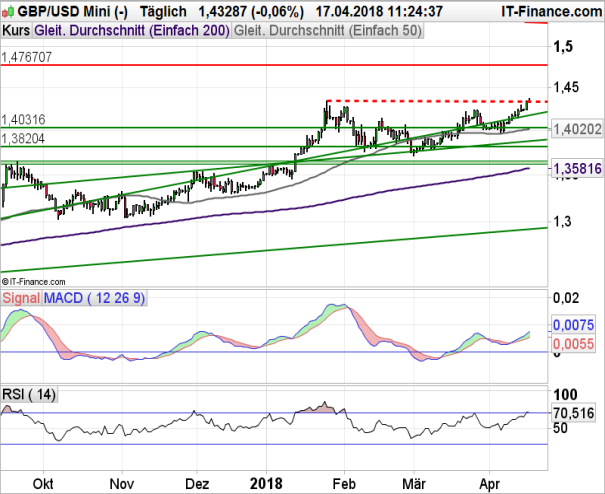Click the Mär axis label
605x494 pixels.
[414, 484]
